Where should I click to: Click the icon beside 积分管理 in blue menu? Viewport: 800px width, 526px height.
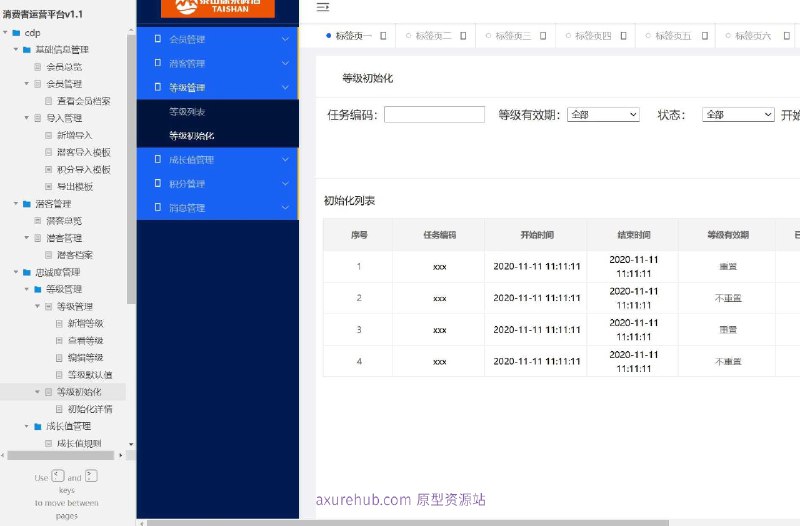click(158, 183)
